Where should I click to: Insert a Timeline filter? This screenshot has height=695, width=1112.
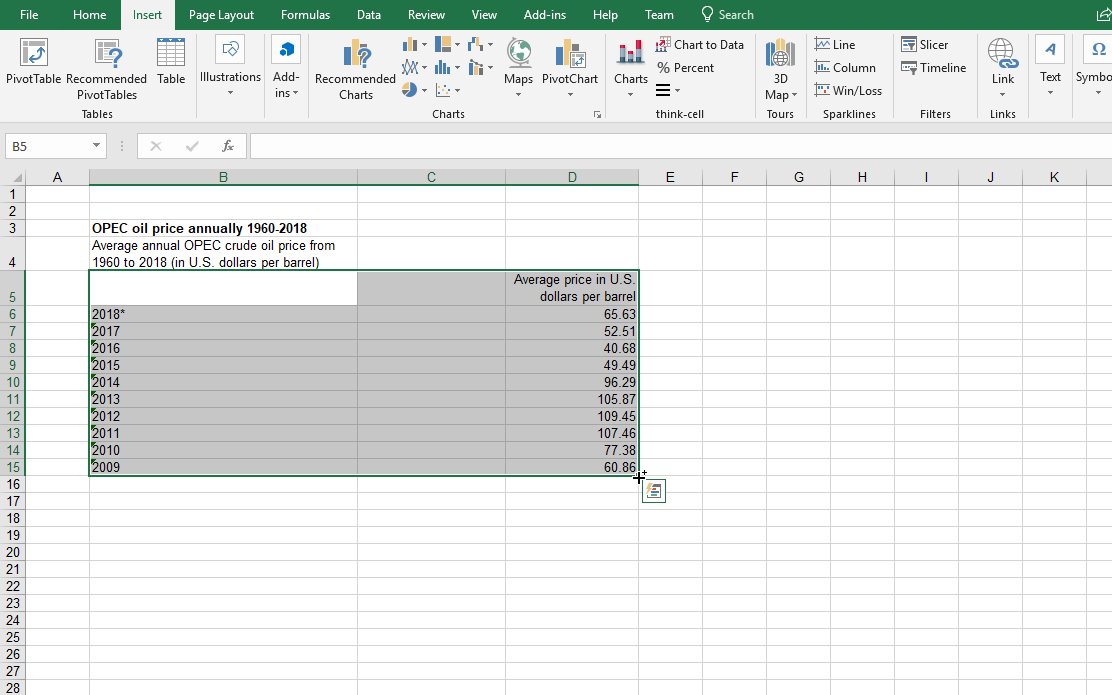pyautogui.click(x=933, y=67)
